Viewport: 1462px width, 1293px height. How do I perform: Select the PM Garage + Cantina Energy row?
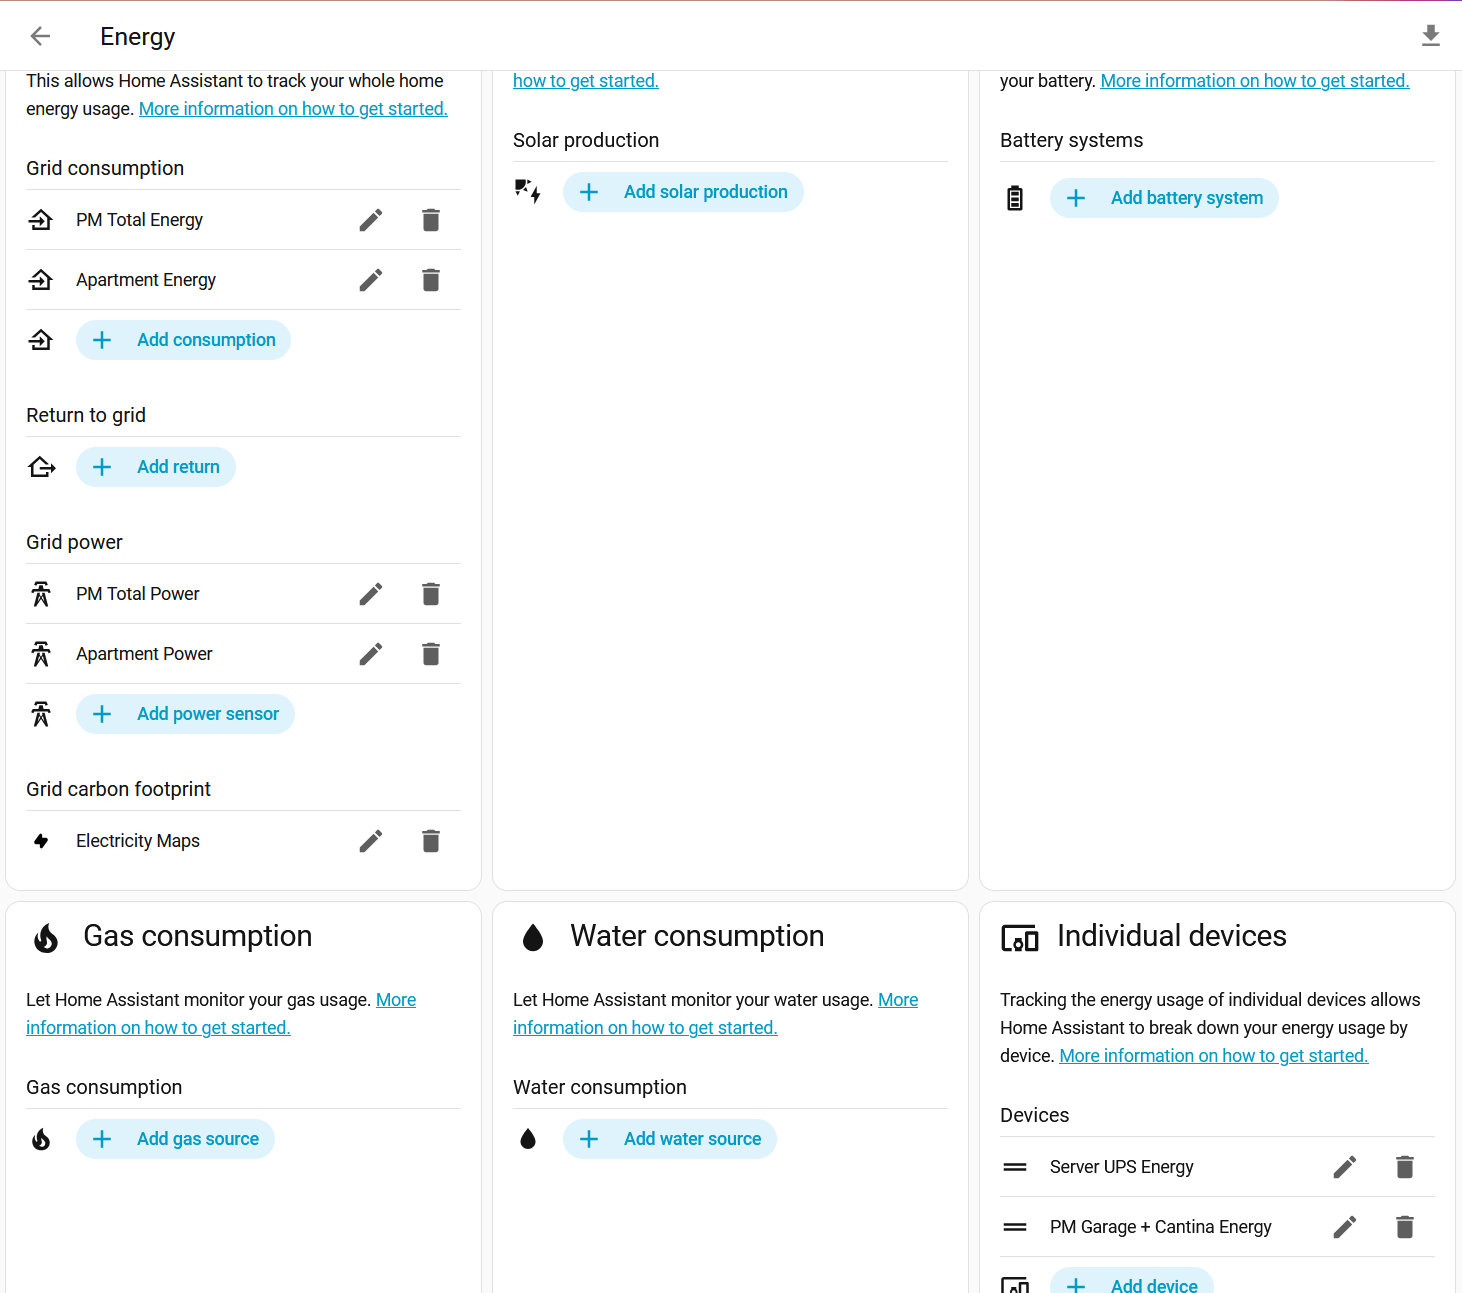pyautogui.click(x=1160, y=1227)
